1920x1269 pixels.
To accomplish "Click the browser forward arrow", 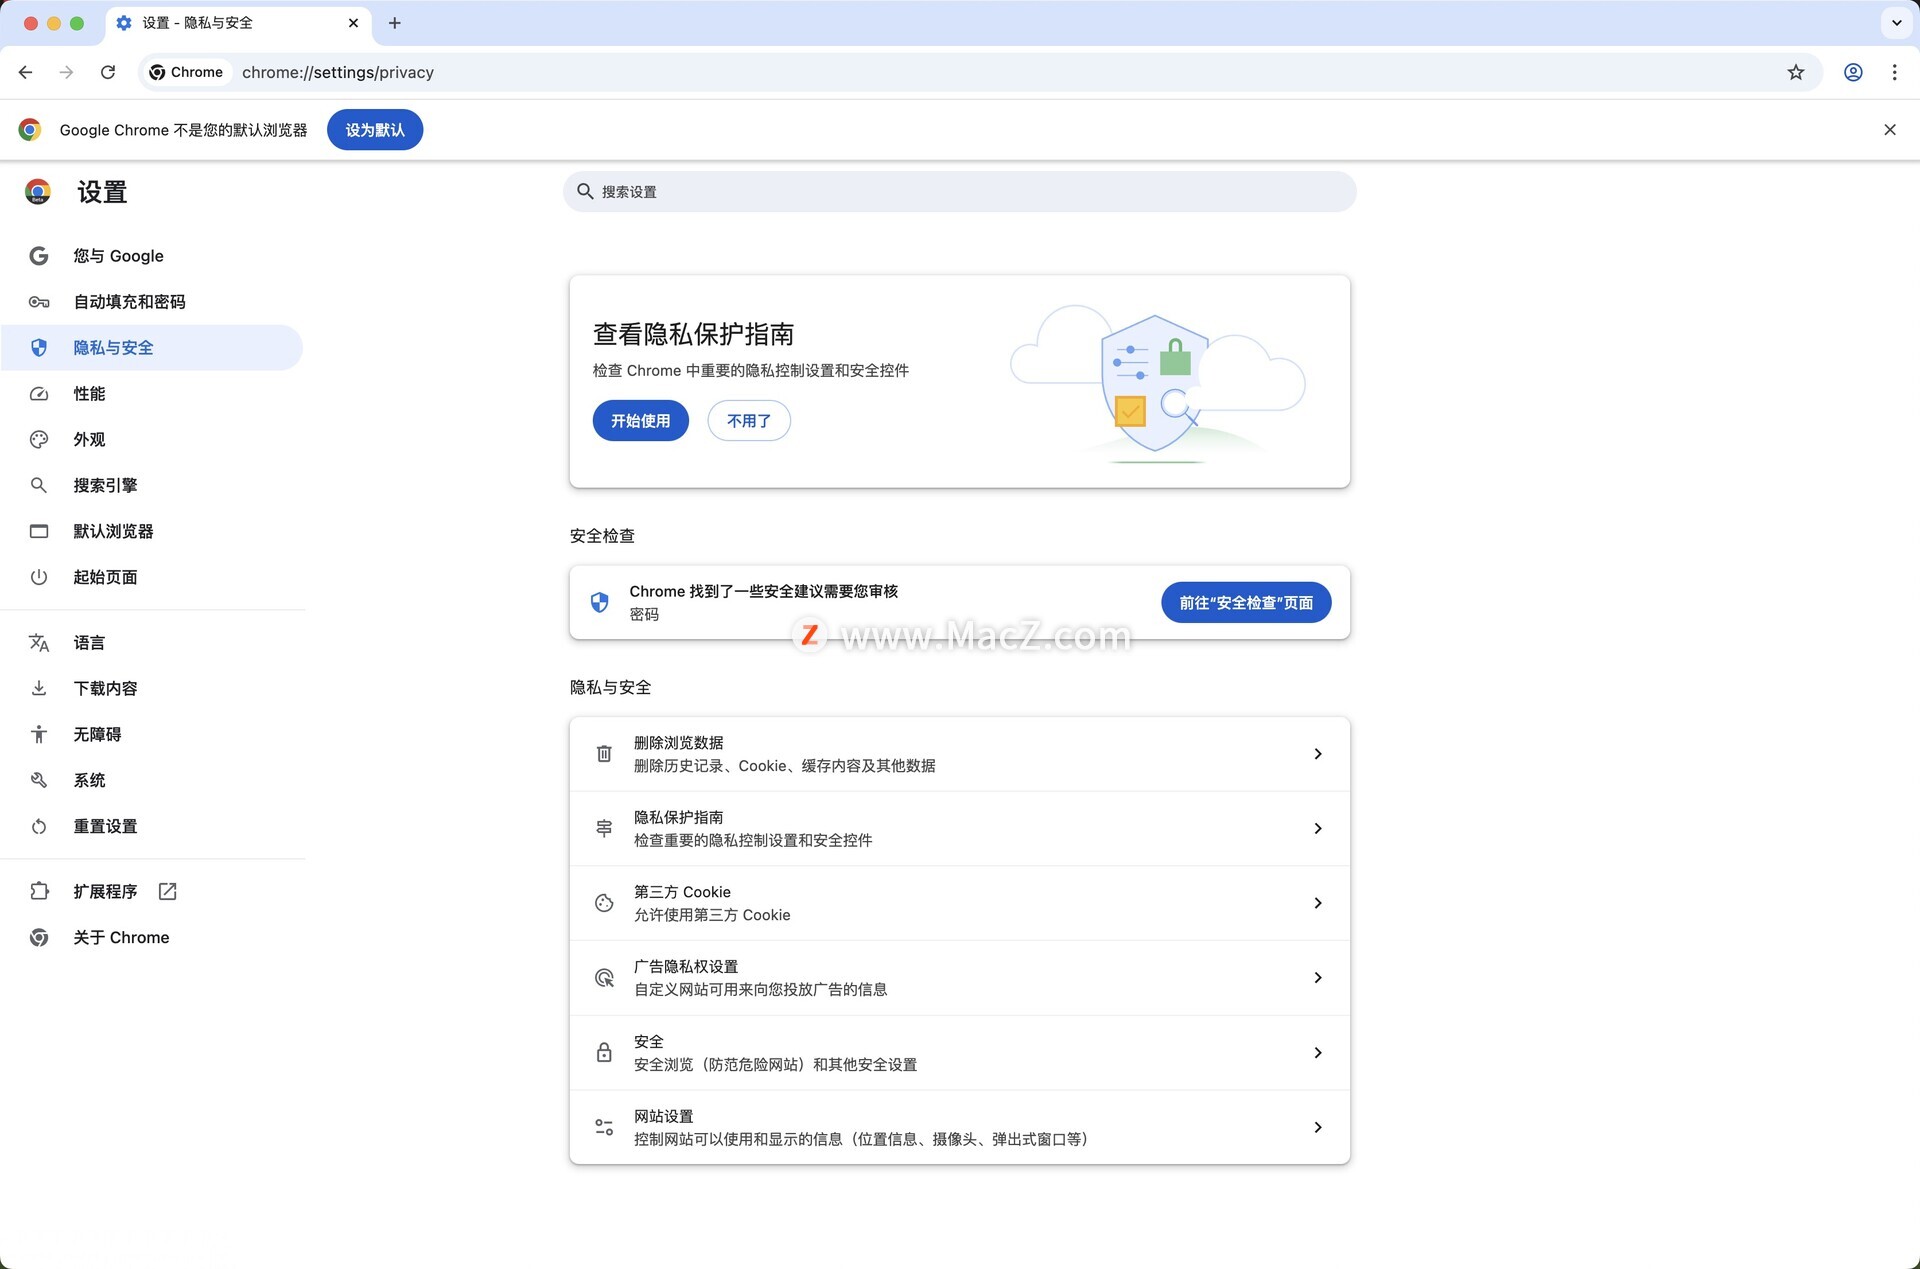I will [x=66, y=72].
